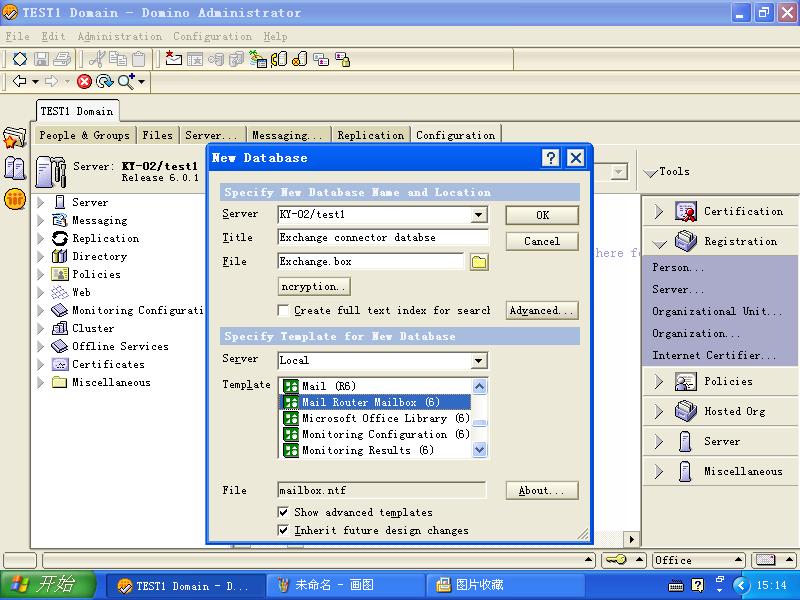
Task: Click the Start button on the taskbar
Action: pyautogui.click(x=48, y=585)
